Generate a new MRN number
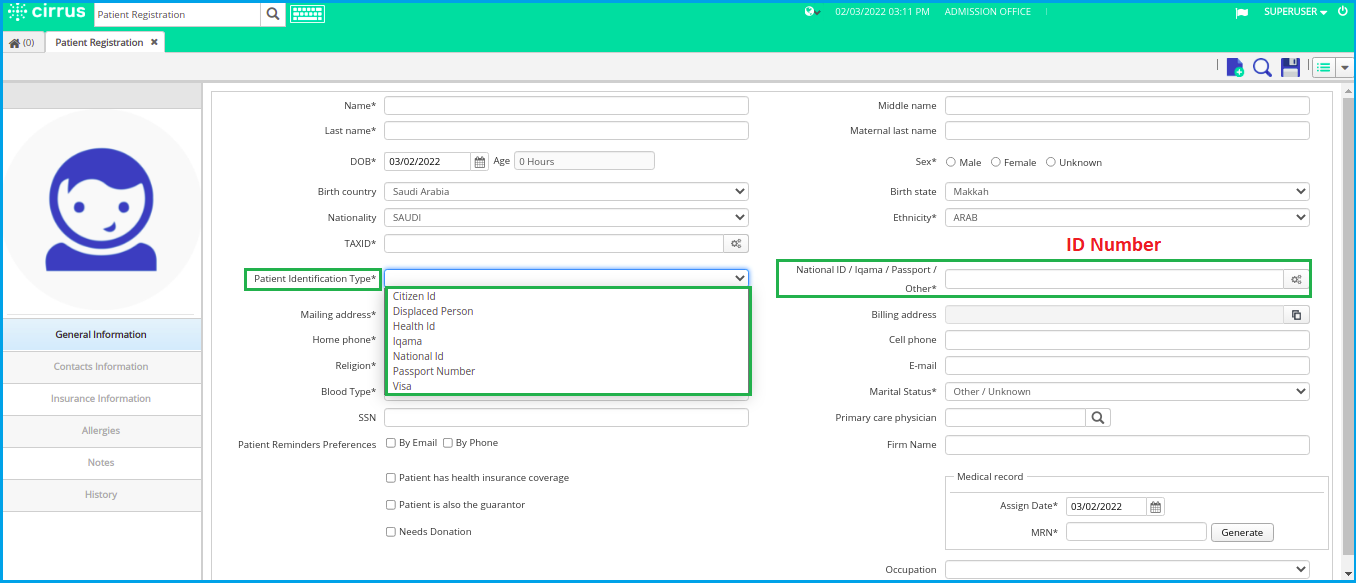The image size is (1356, 584). tap(1241, 532)
